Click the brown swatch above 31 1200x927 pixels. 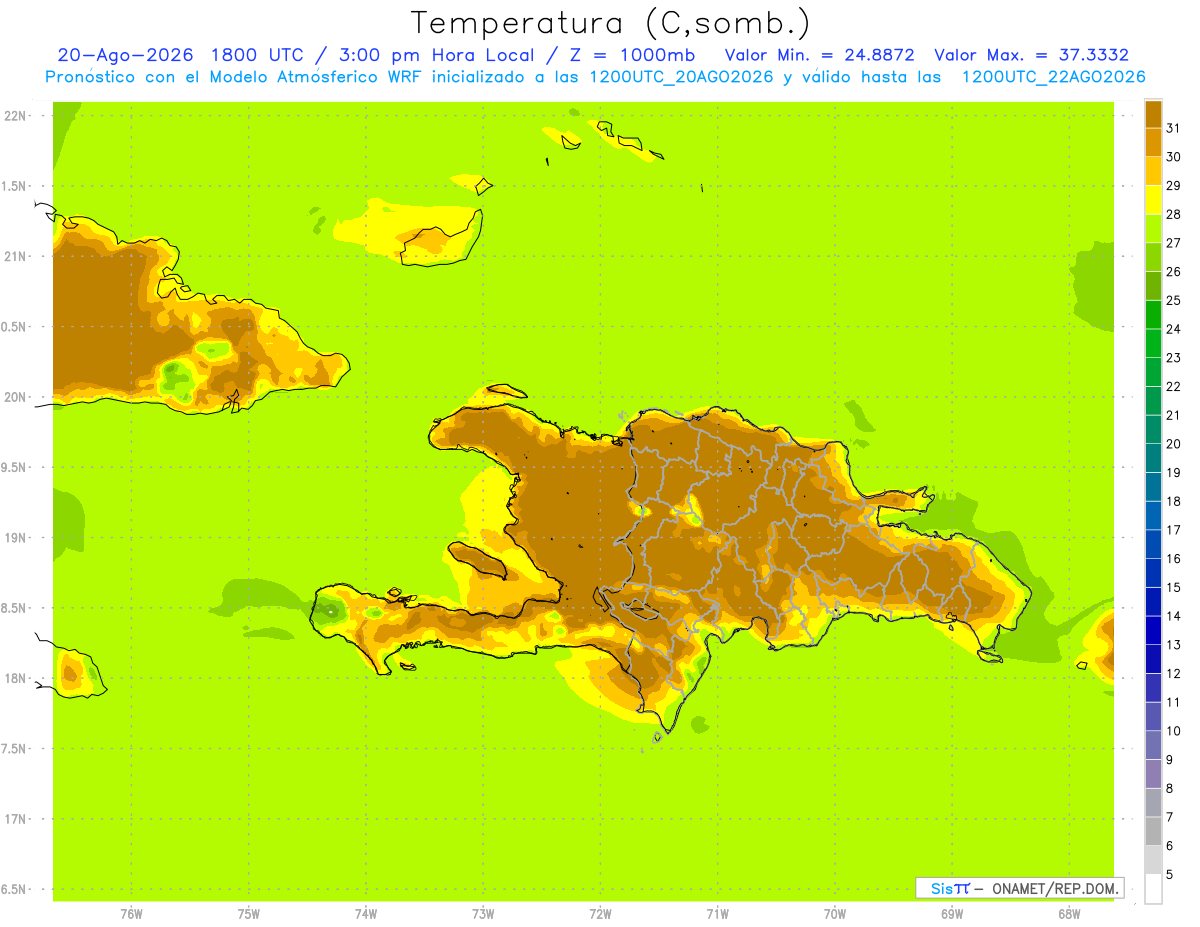tap(1153, 114)
